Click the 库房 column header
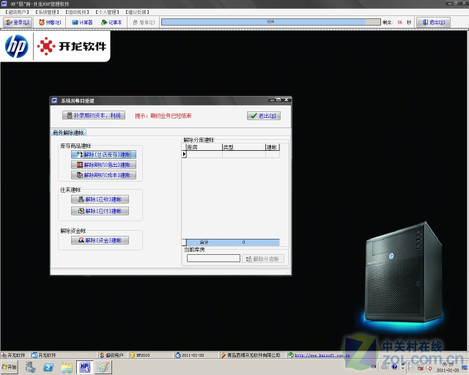 point(204,147)
